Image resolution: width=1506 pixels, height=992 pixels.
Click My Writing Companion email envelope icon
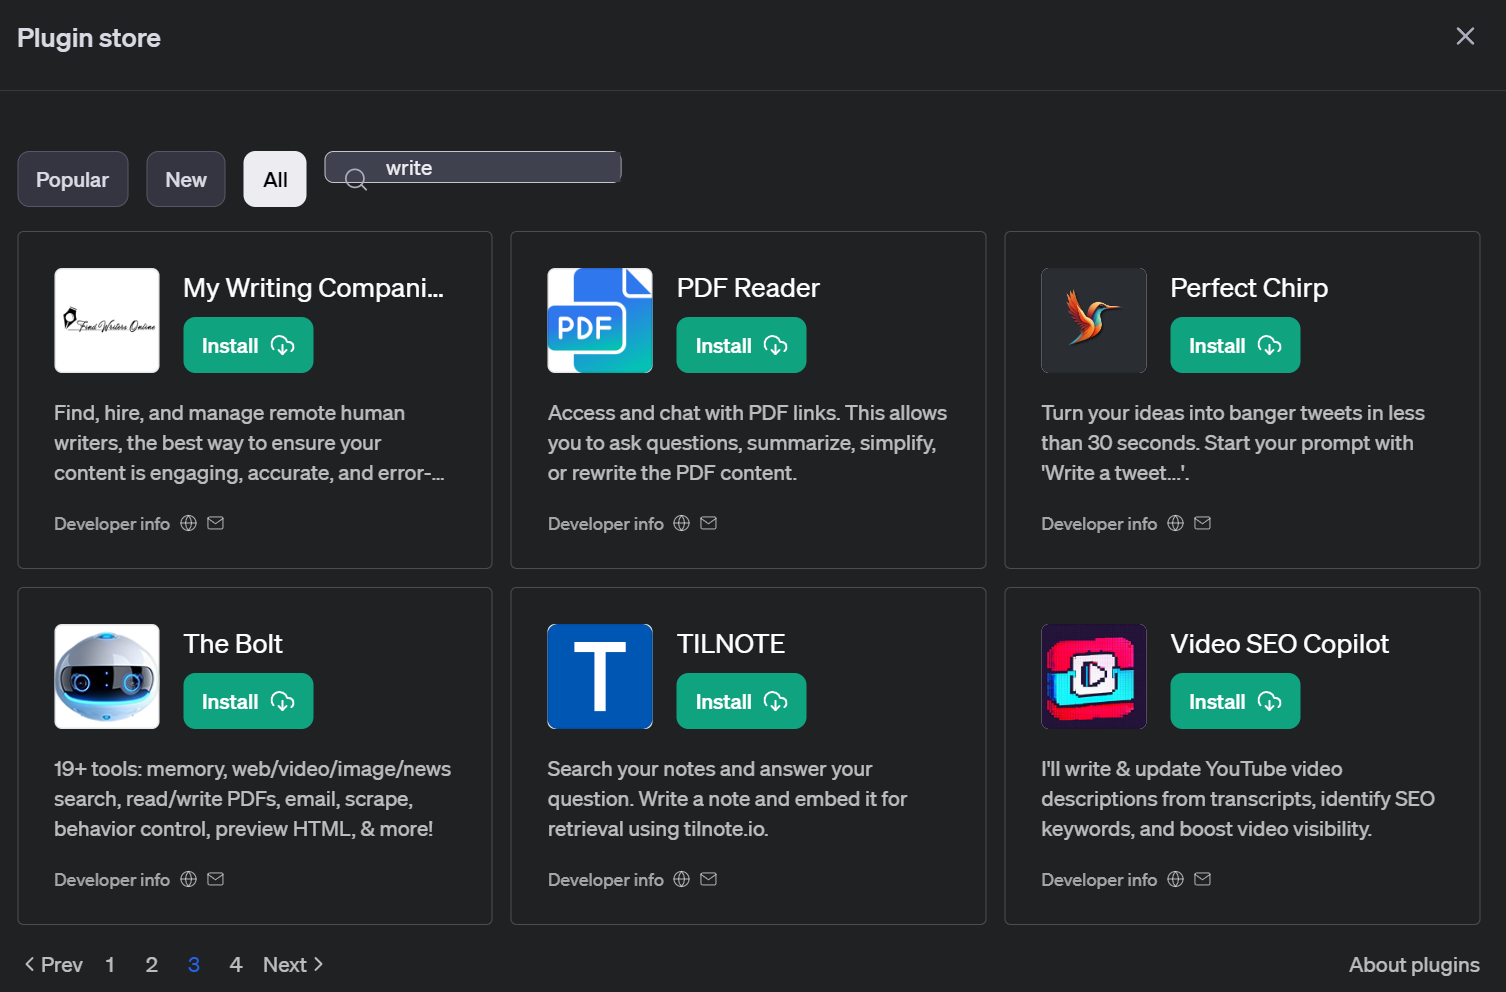[x=215, y=523]
